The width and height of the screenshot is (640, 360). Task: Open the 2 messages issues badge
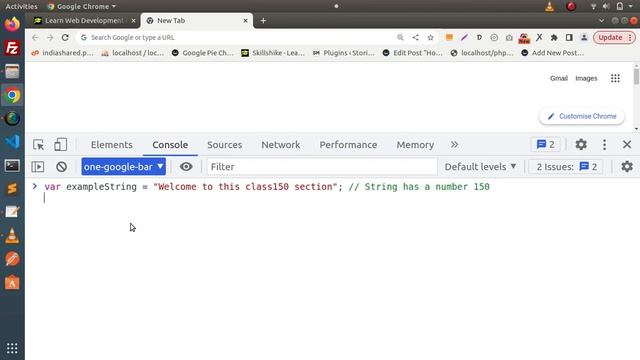[x=546, y=144]
